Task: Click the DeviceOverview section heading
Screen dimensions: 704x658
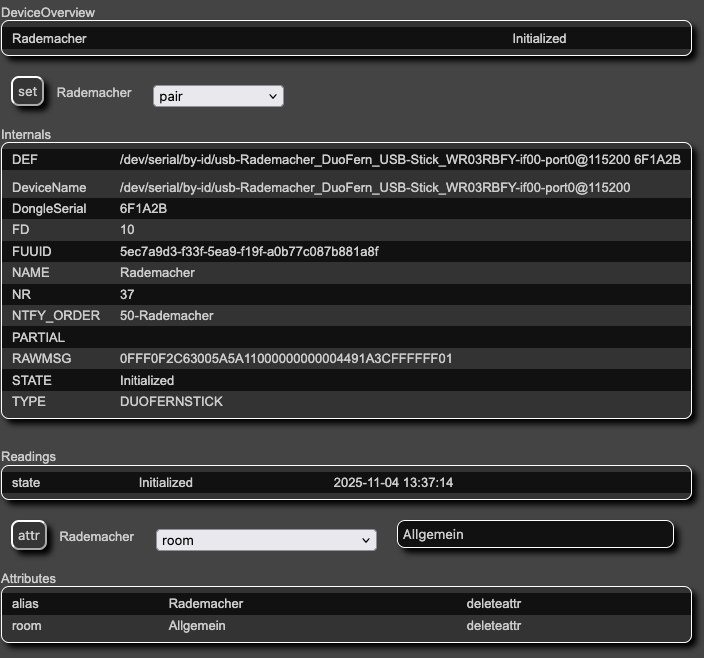Action: coord(48,13)
